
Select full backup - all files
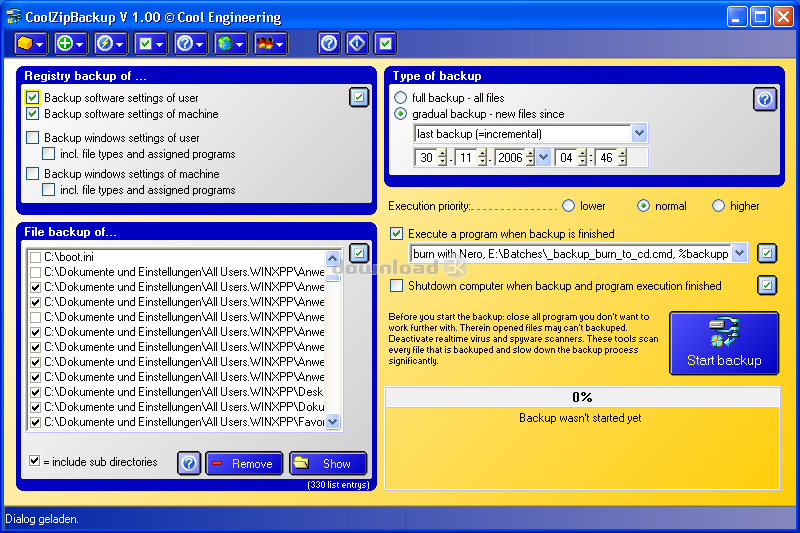point(401,97)
